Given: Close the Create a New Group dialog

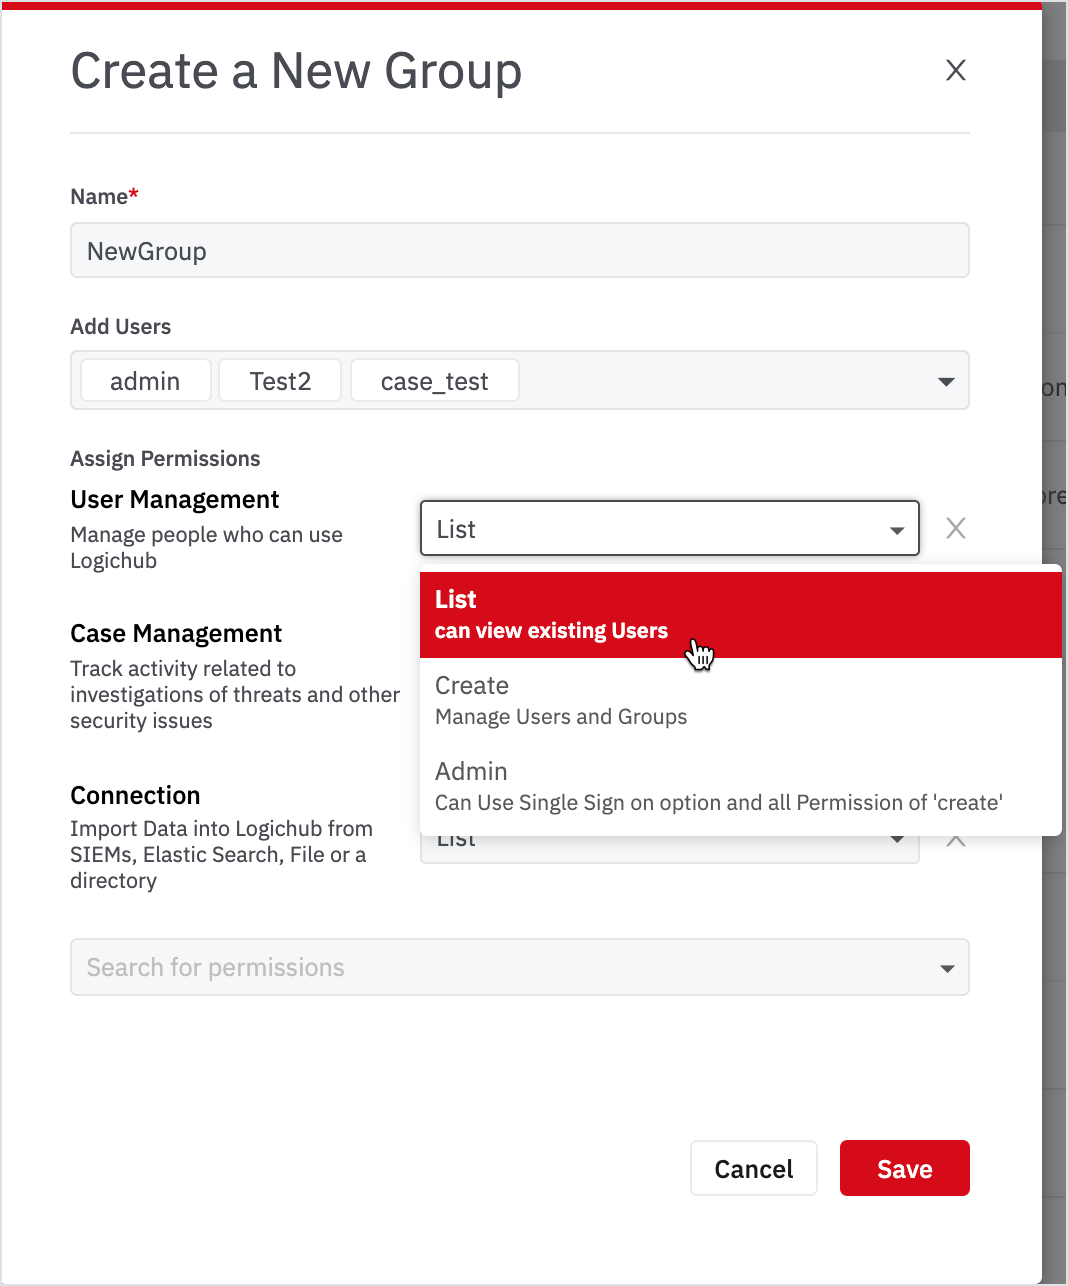Looking at the screenshot, I should point(956,70).
